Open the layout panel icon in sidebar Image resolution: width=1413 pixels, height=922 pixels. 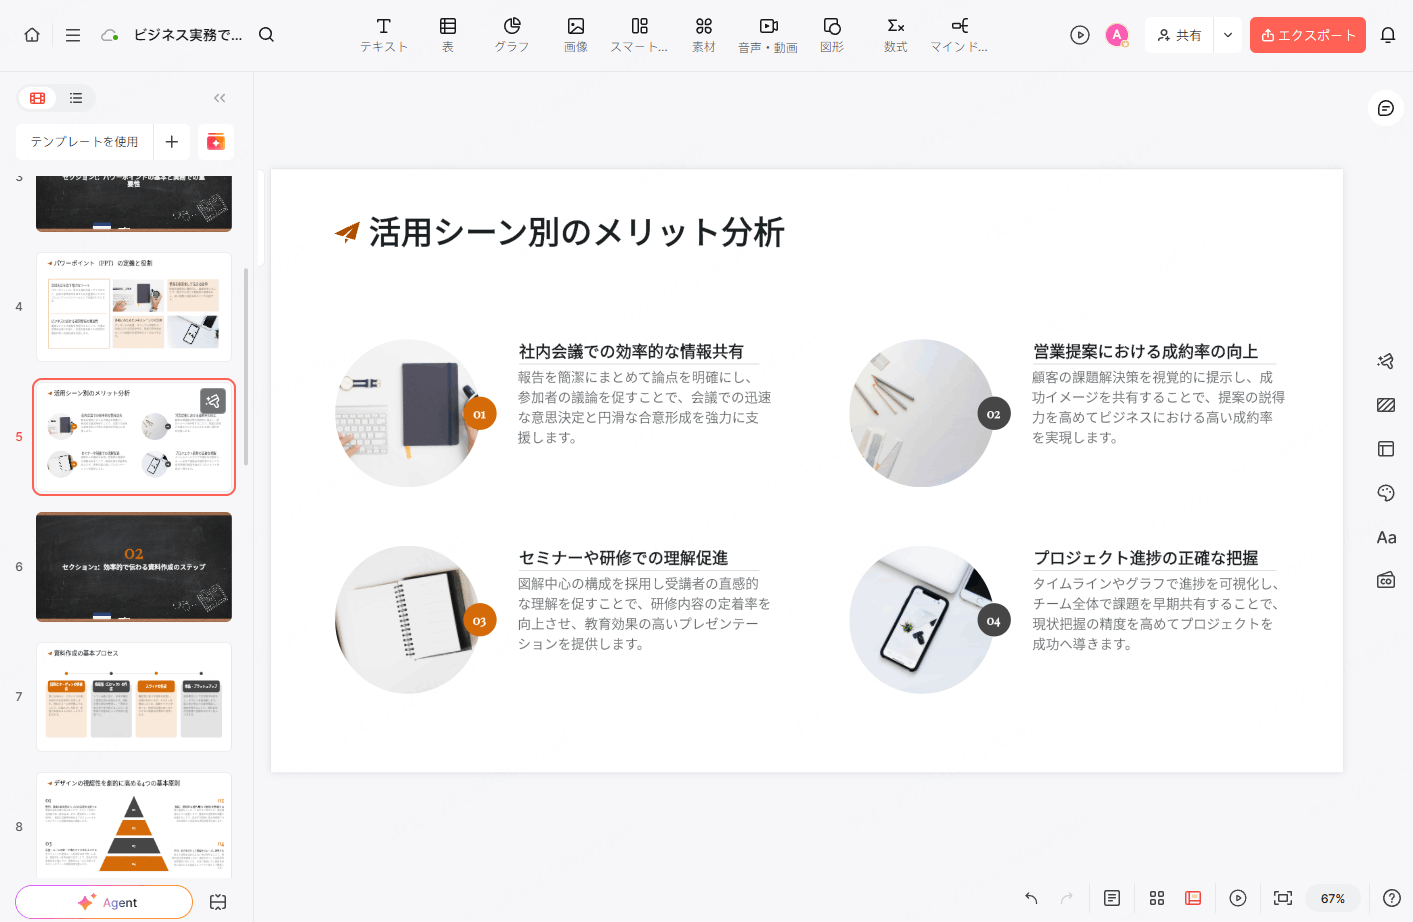[1386, 449]
